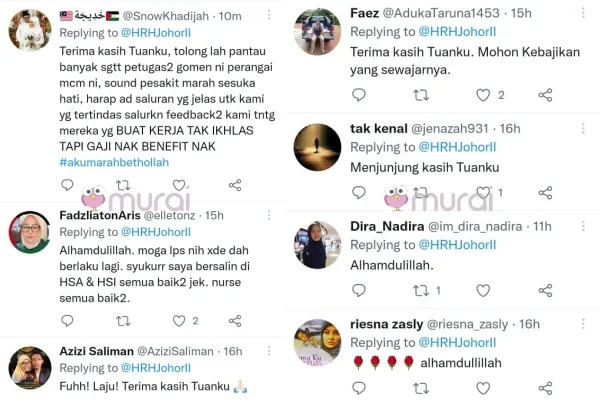This screenshot has width=600, height=400.
Task: Reply to Faez's tweet
Action: [x=359, y=95]
